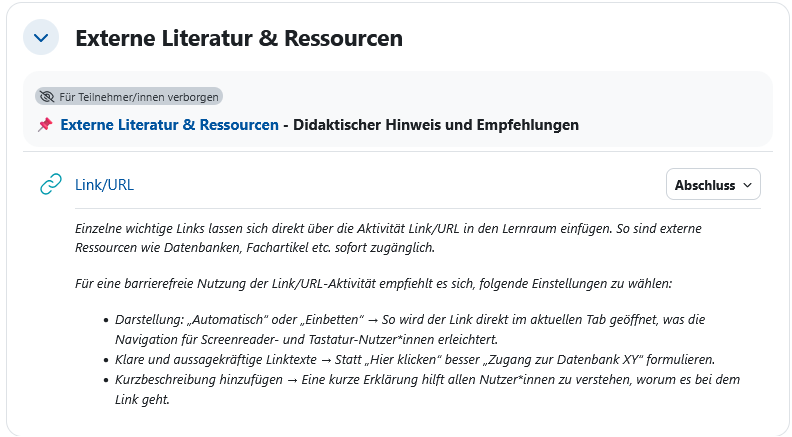The height and width of the screenshot is (437, 792).
Task: Click the crossed-out eye hidden icon
Action: [46, 97]
